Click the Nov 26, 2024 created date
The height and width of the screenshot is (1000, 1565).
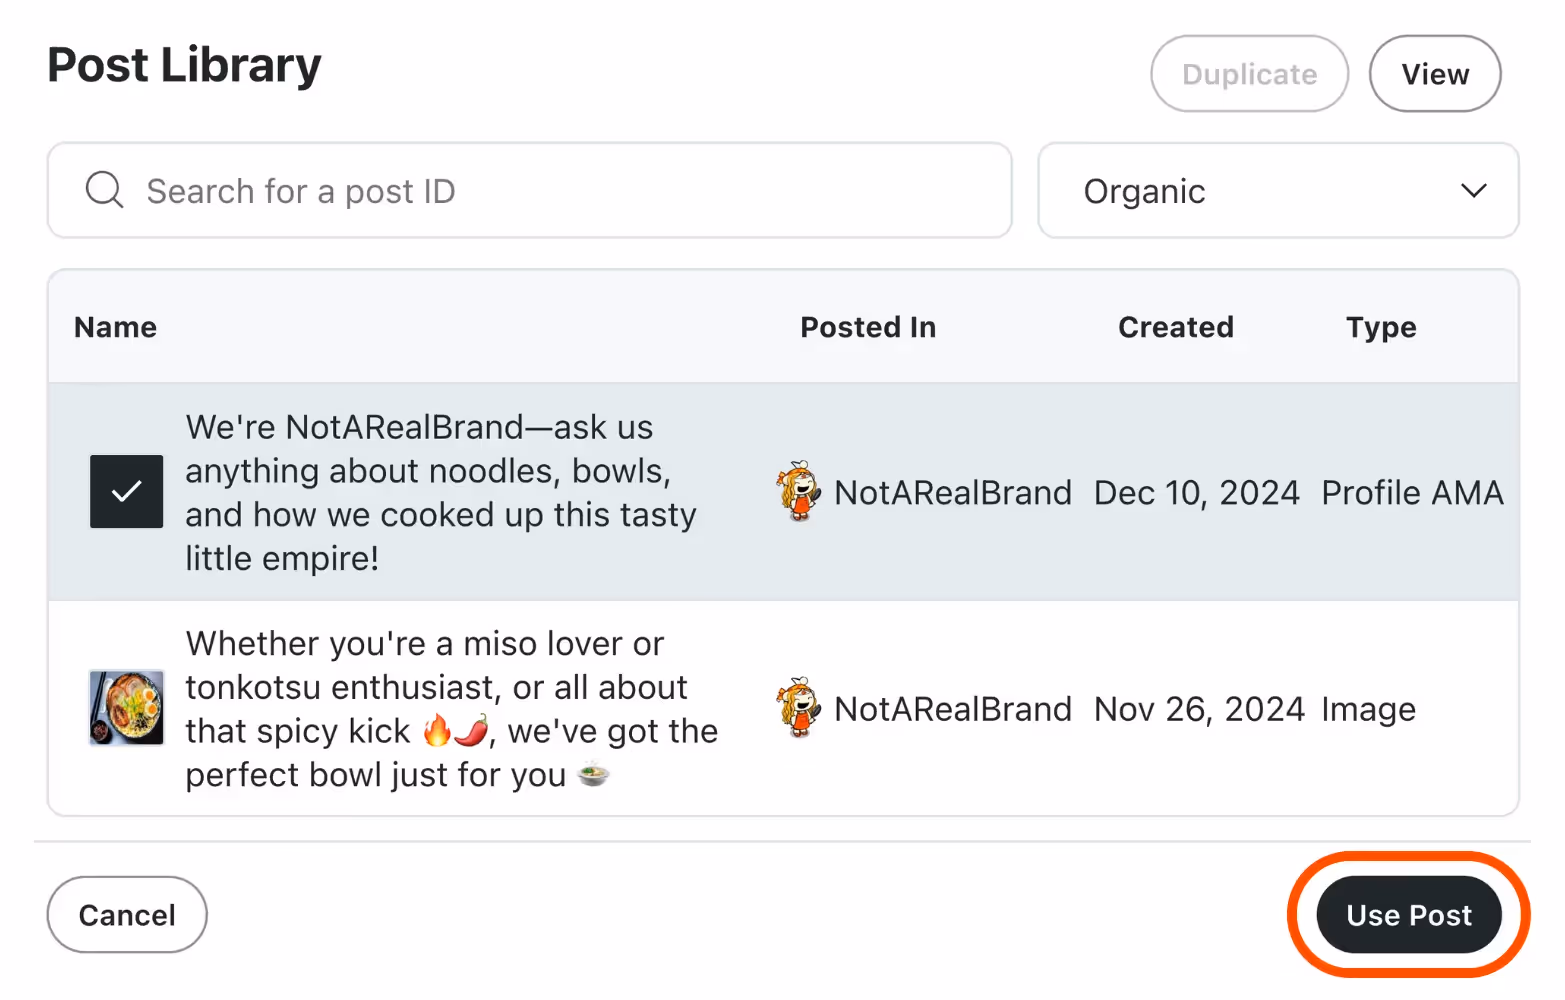1198,708
